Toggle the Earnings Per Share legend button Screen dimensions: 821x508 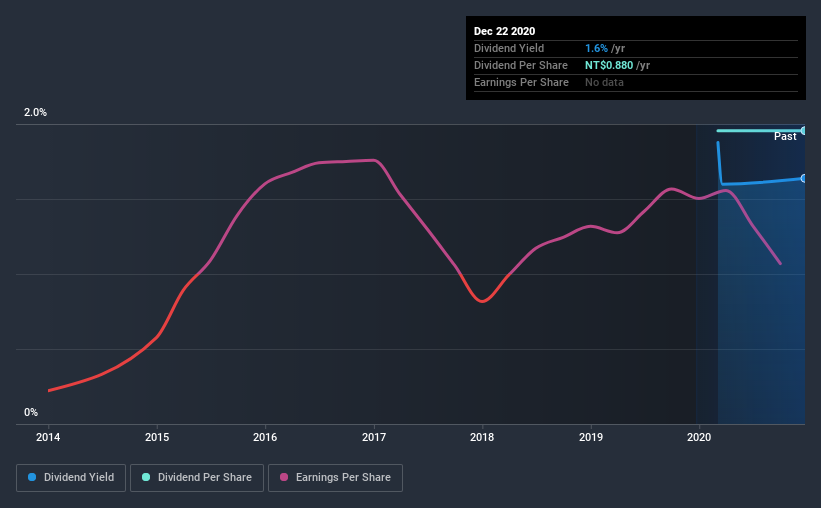point(335,478)
